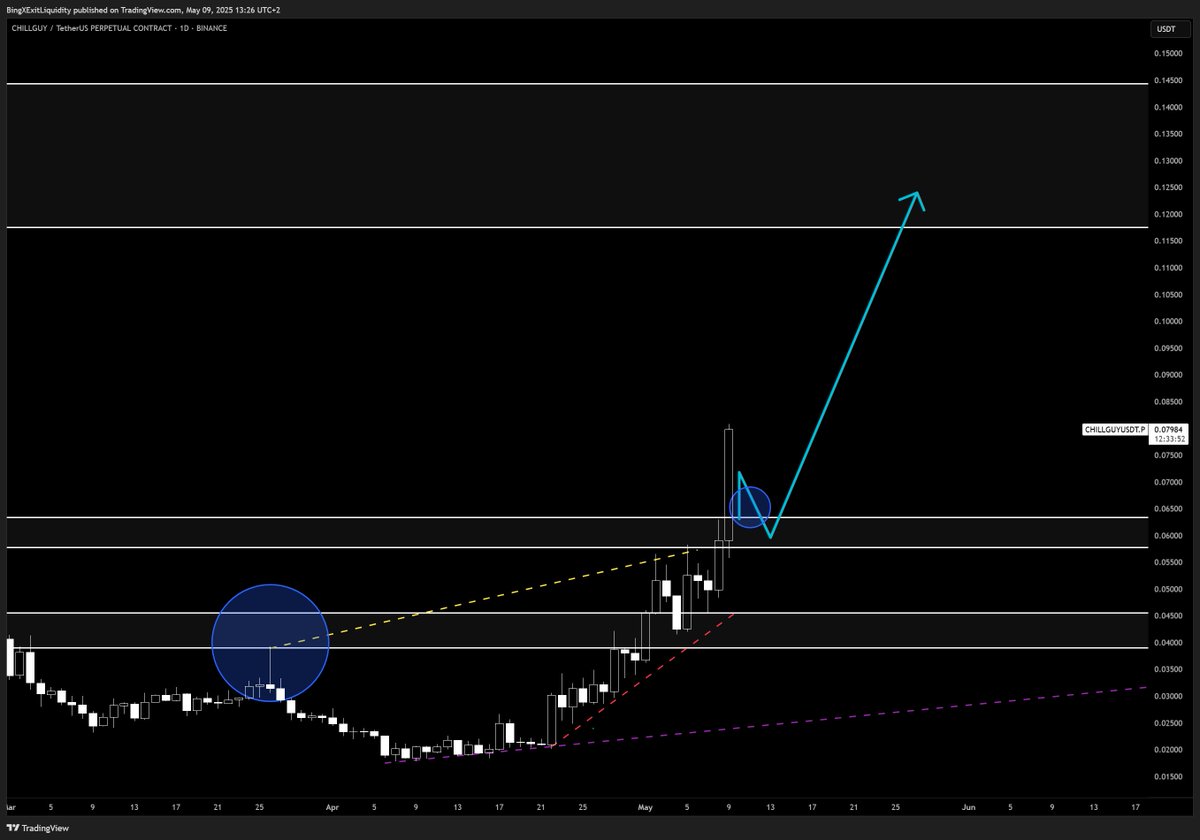The image size is (1200, 840).
Task: Click the 0.10500 price axis label
Action: 1167,295
